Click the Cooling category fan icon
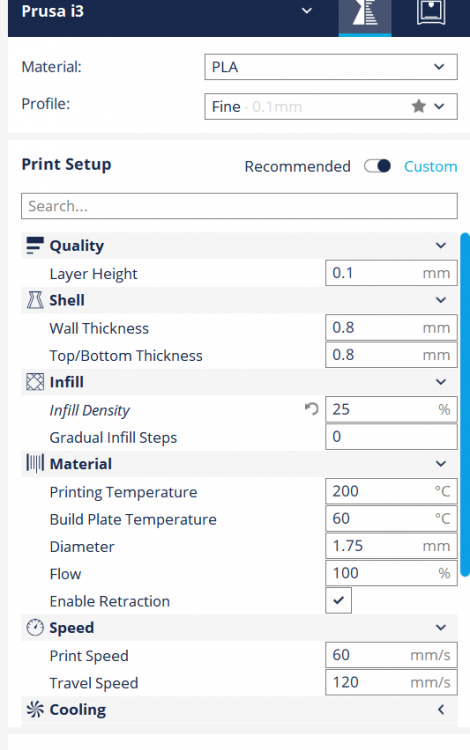Image resolution: width=470 pixels, height=750 pixels. point(35,709)
